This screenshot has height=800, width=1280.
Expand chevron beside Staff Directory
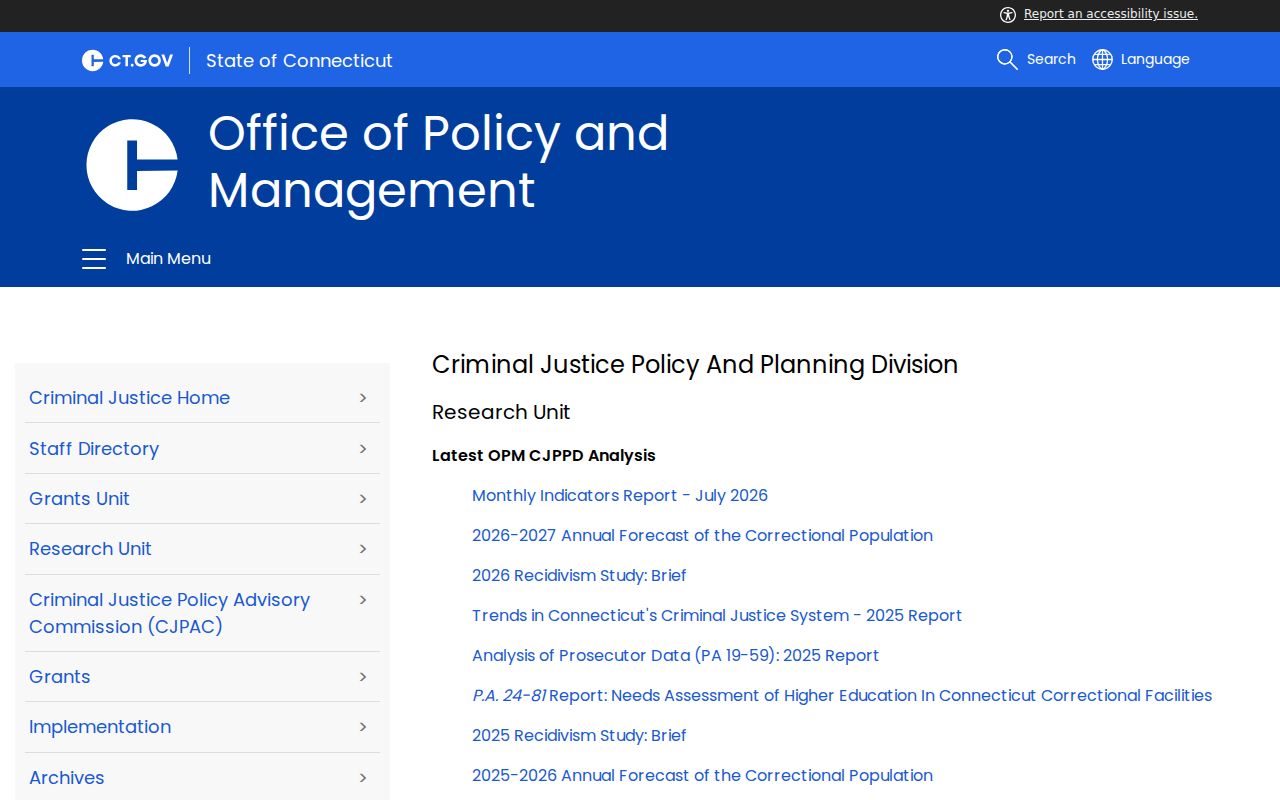363,448
